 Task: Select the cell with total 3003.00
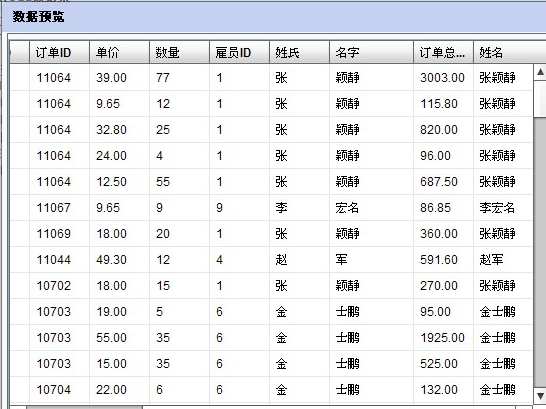(443, 78)
